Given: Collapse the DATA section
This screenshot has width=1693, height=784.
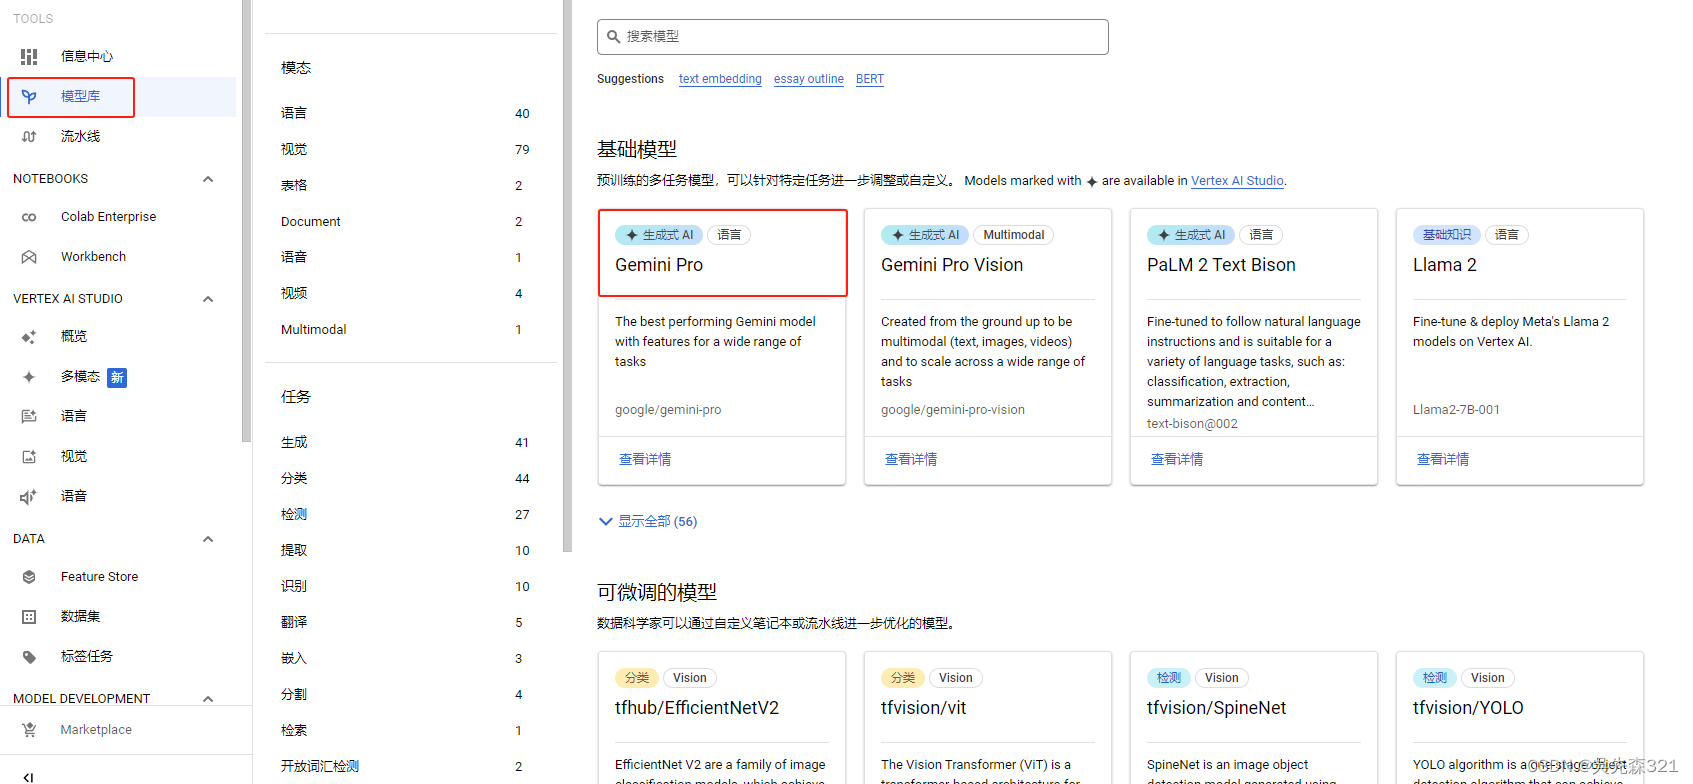Looking at the screenshot, I should pyautogui.click(x=208, y=539).
